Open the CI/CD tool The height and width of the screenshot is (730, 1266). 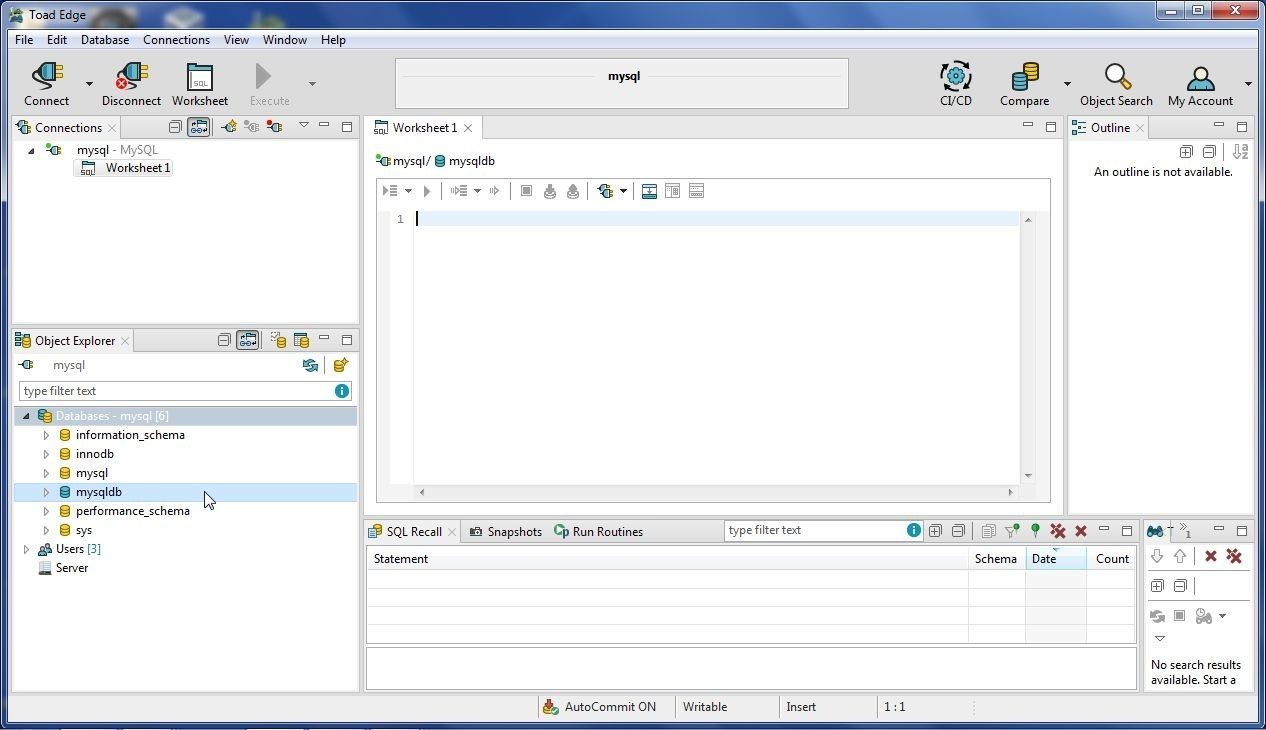point(956,84)
